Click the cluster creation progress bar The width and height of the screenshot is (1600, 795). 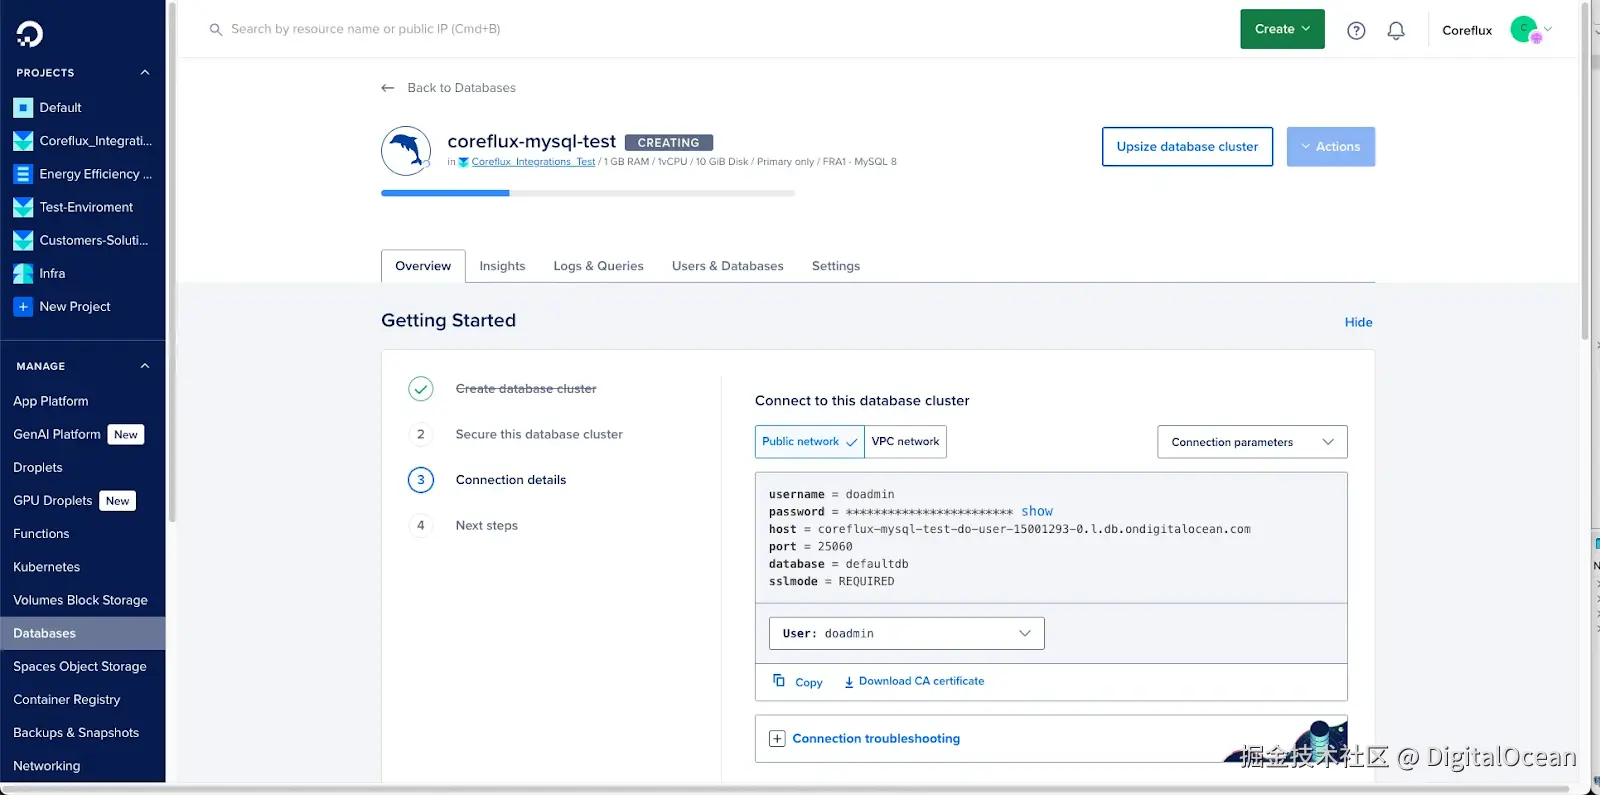click(x=588, y=193)
